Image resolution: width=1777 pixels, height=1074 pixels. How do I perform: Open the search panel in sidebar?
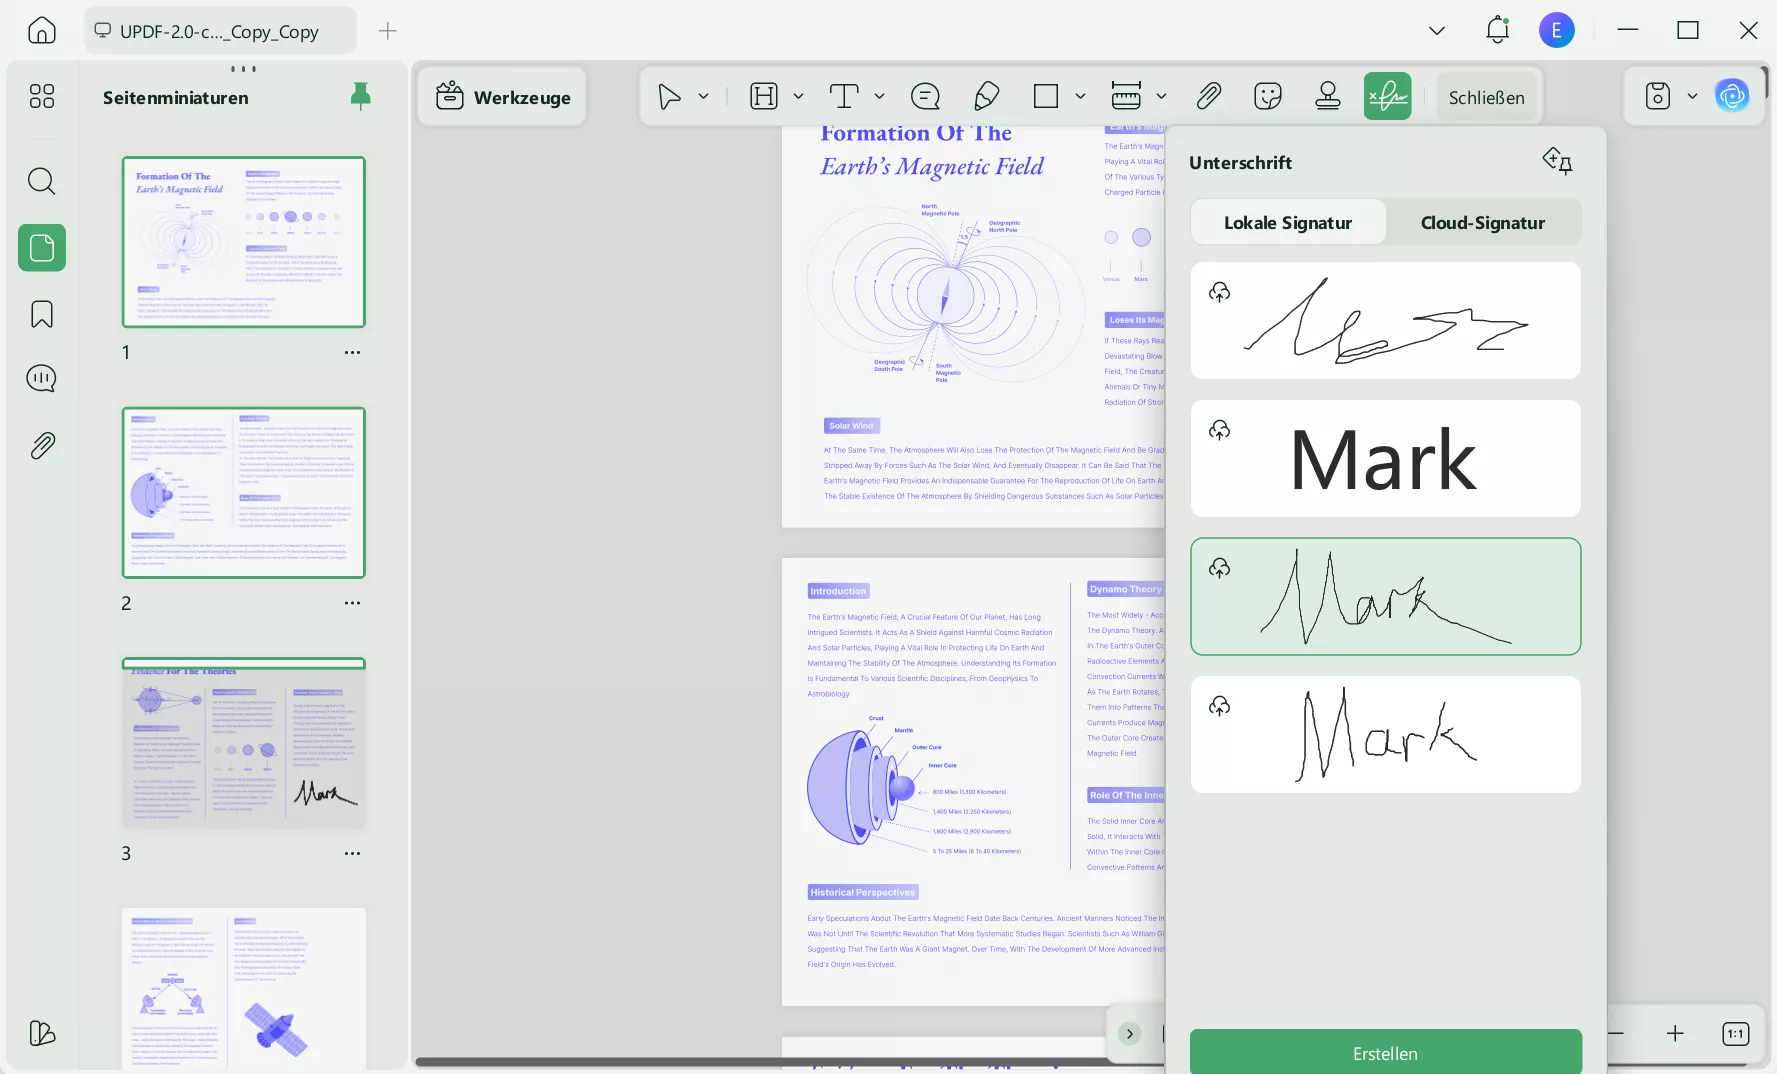(42, 181)
